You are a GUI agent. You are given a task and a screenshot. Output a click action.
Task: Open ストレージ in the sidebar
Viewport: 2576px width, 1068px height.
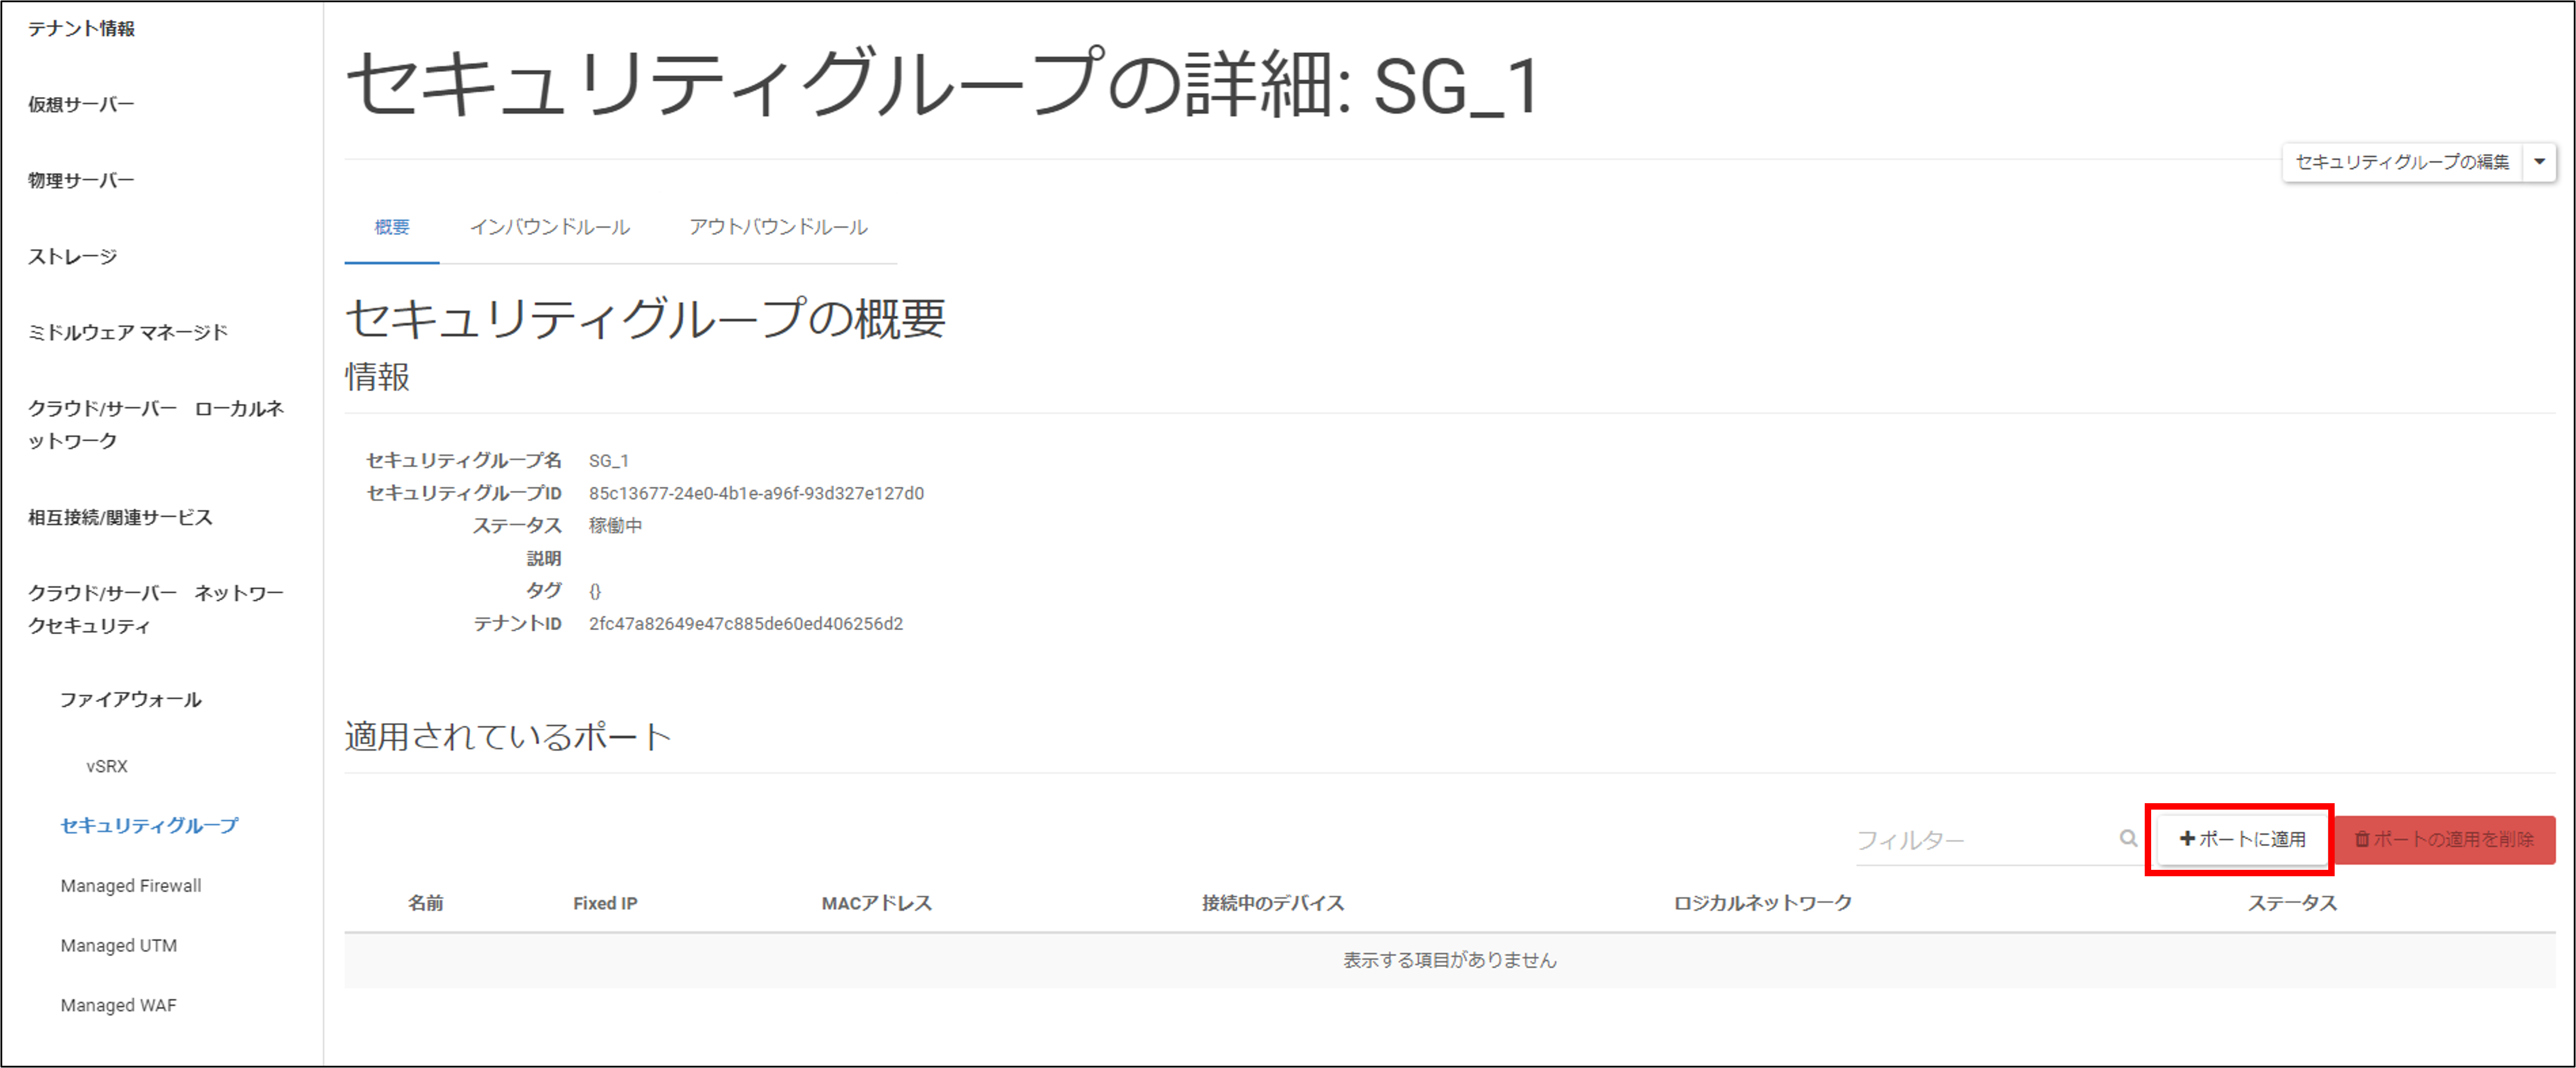(x=72, y=257)
